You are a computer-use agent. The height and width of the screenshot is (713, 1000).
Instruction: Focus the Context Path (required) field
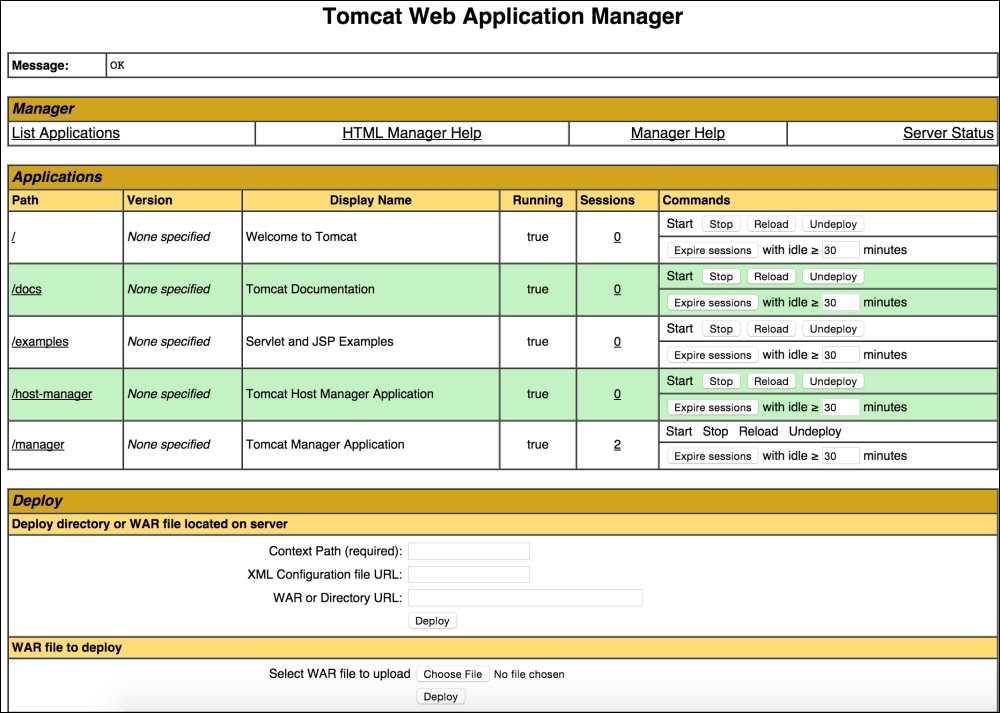pyautogui.click(x=469, y=551)
